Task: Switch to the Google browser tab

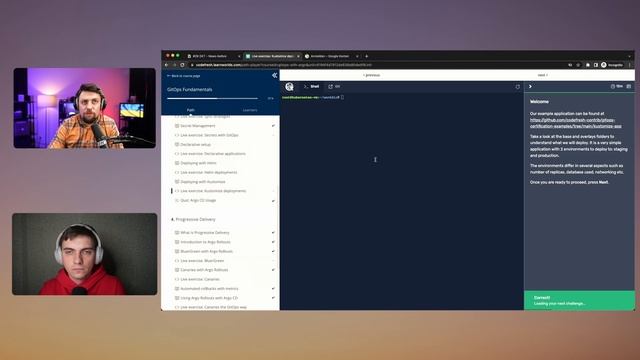Action: pos(331,56)
